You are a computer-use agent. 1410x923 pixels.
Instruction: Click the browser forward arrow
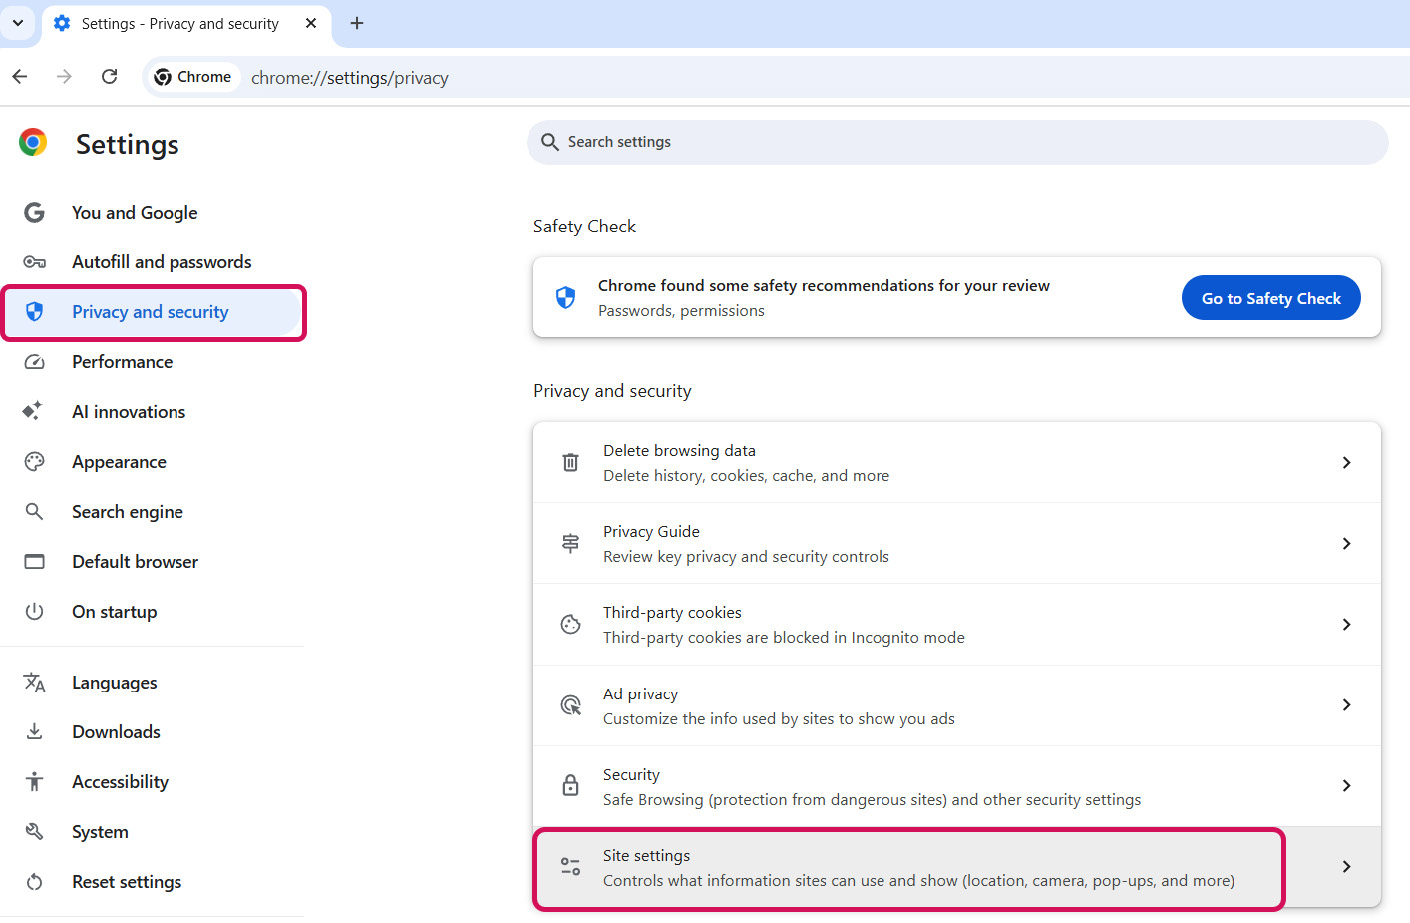click(x=64, y=77)
